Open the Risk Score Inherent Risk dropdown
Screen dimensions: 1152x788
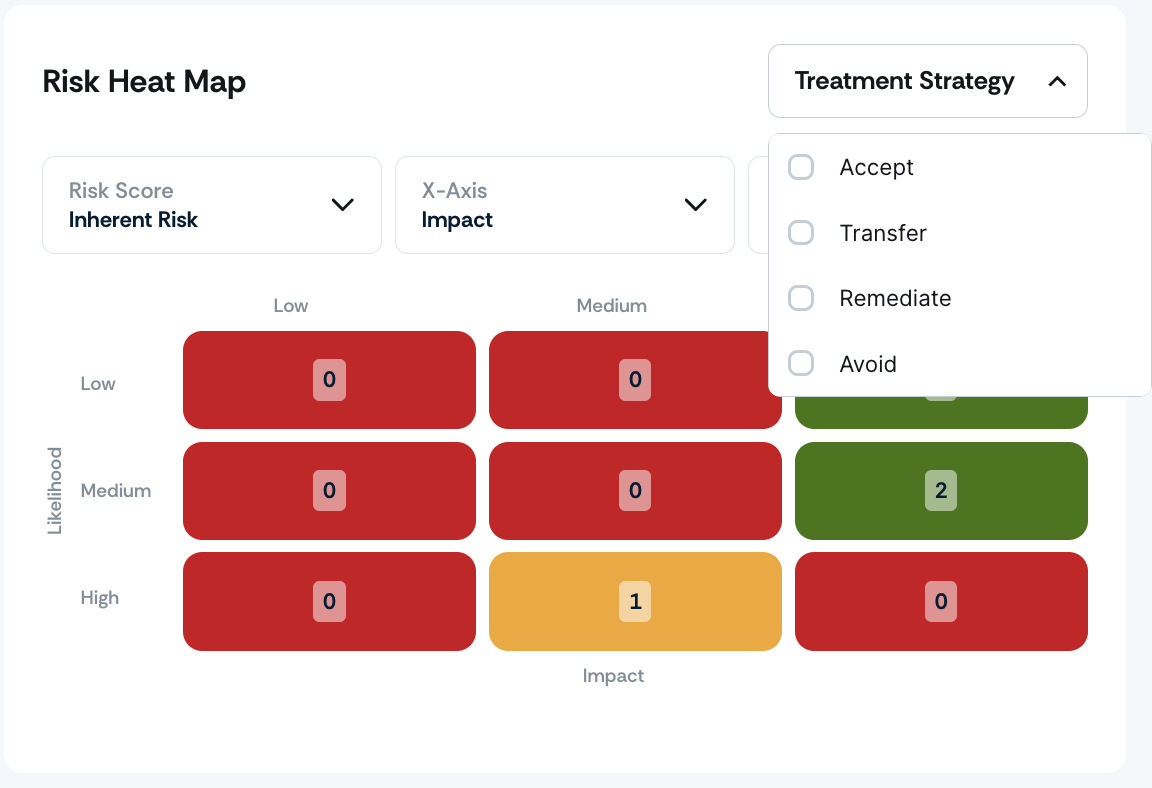212,205
